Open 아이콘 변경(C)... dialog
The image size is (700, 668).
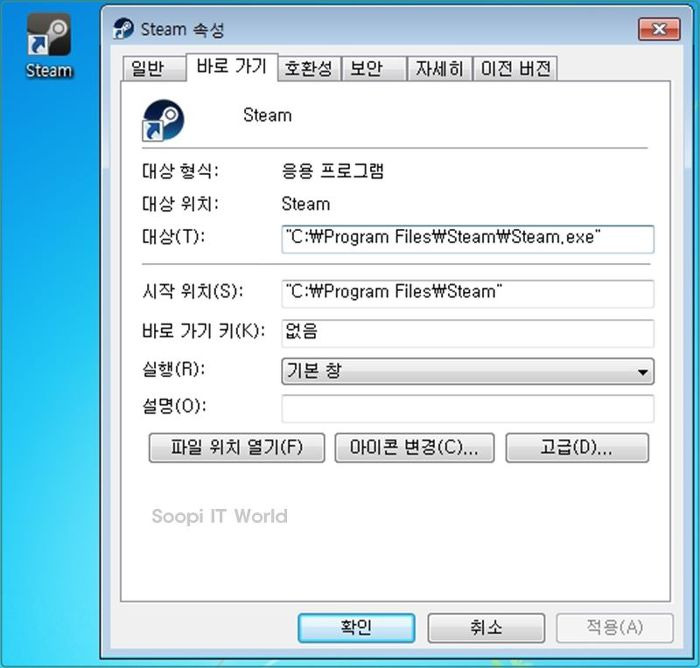tap(414, 447)
